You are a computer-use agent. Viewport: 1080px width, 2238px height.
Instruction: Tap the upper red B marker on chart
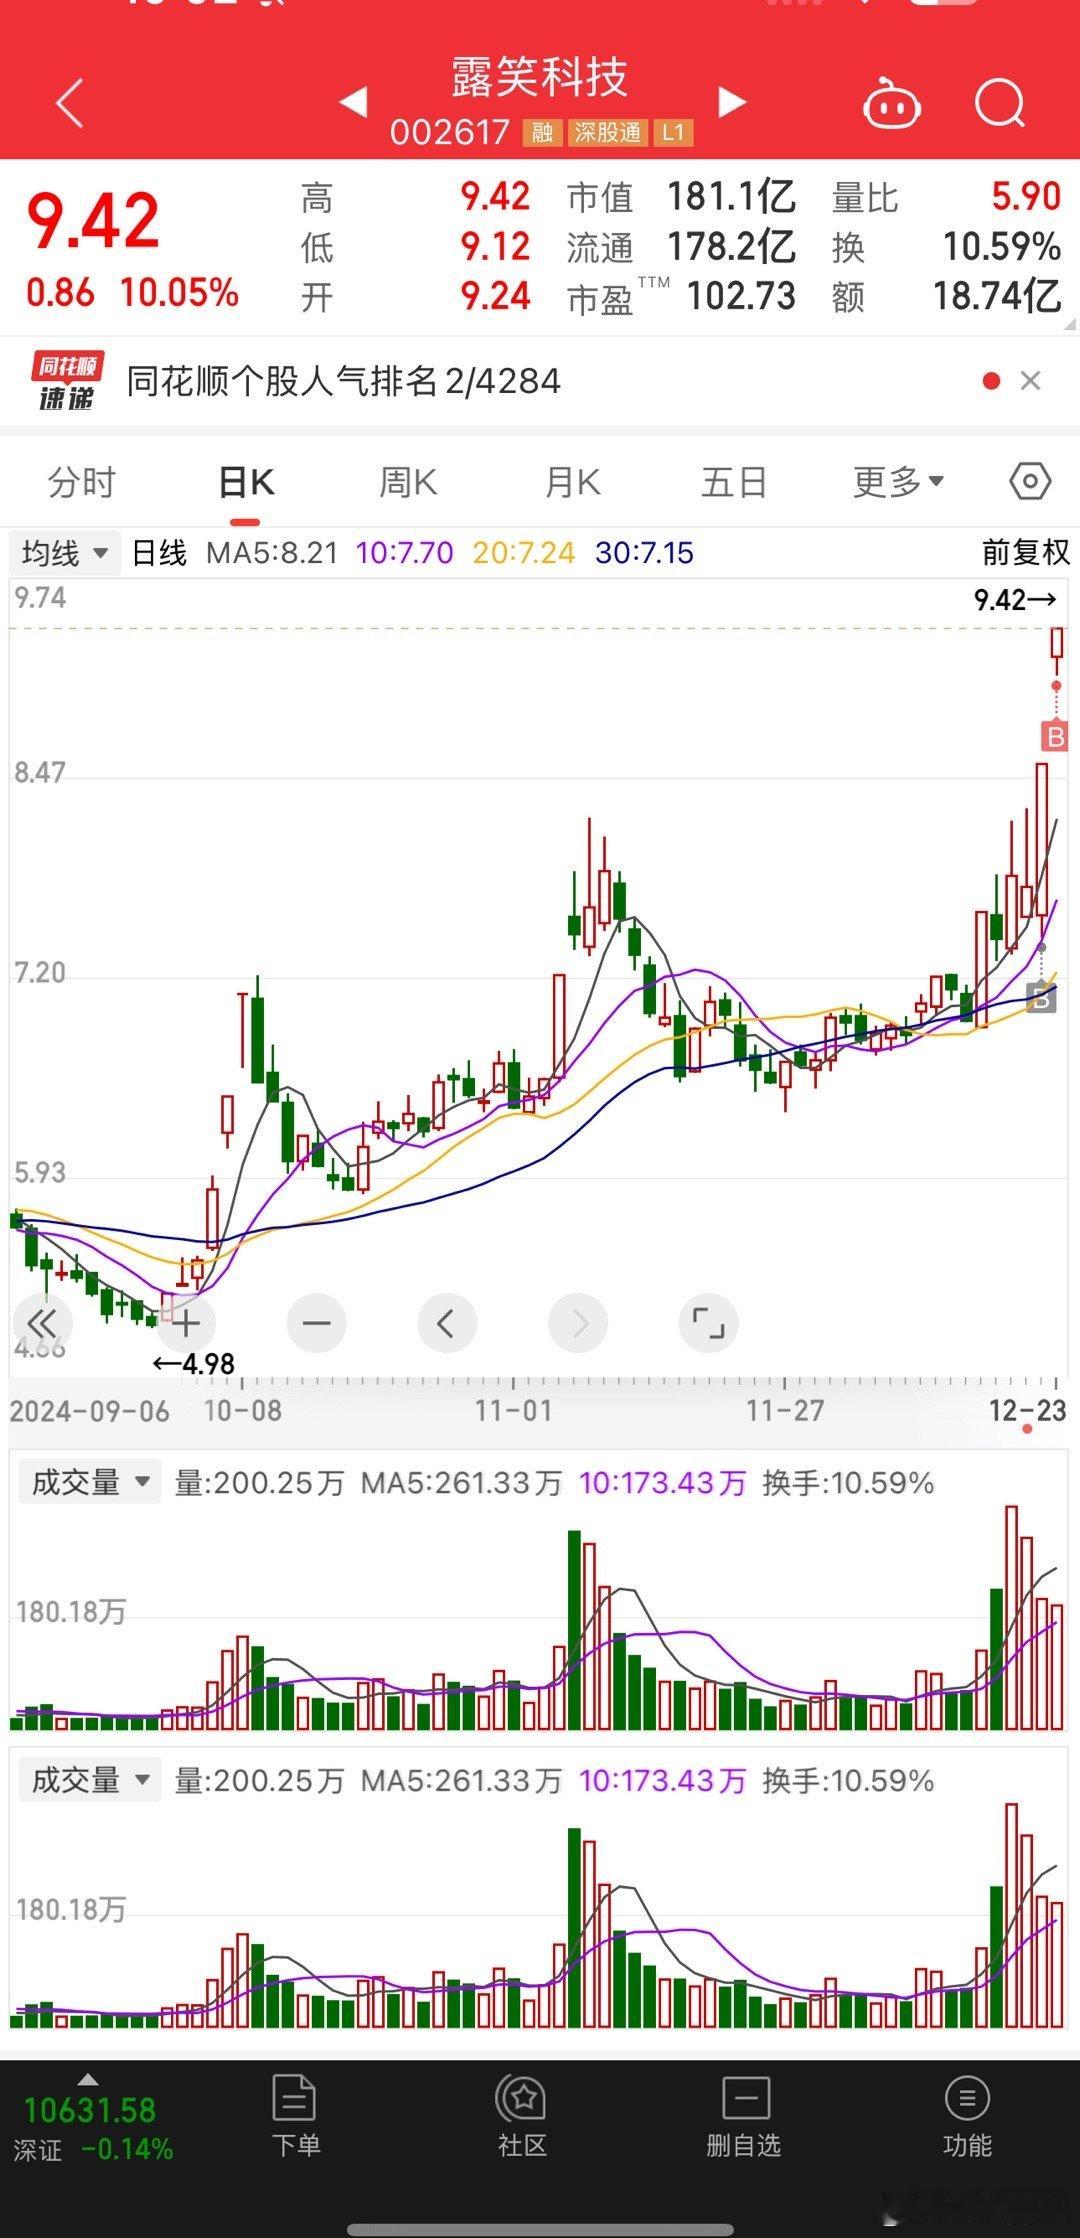(1054, 737)
